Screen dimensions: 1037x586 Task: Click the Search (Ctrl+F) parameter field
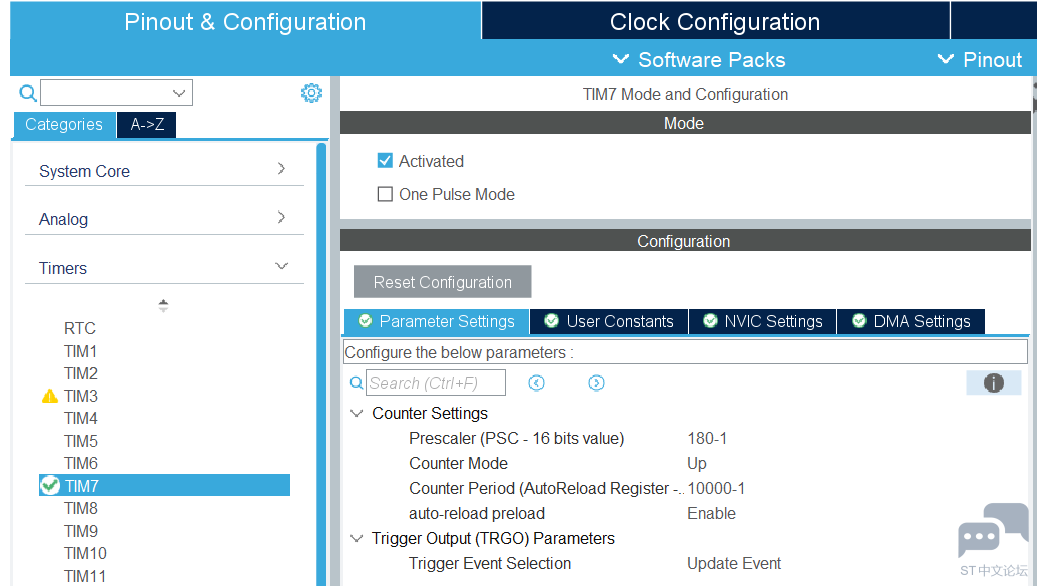pos(436,383)
